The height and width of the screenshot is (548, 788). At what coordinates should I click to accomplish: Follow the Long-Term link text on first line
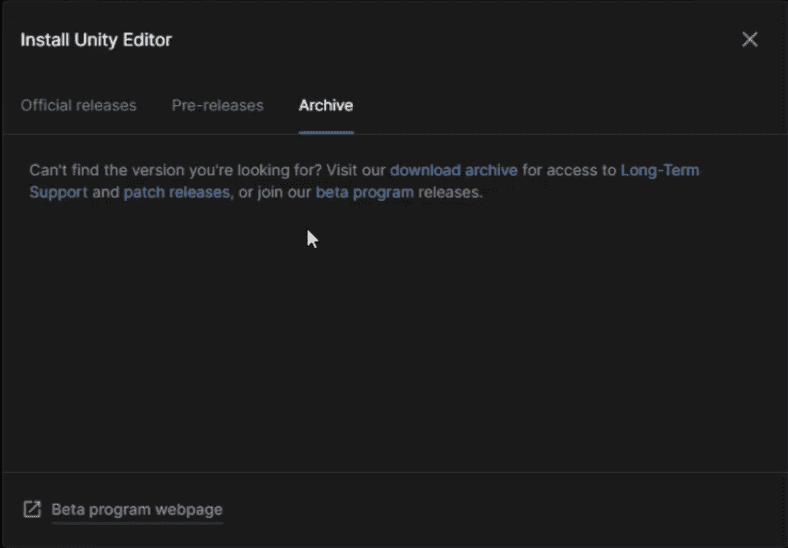pyautogui.click(x=660, y=170)
